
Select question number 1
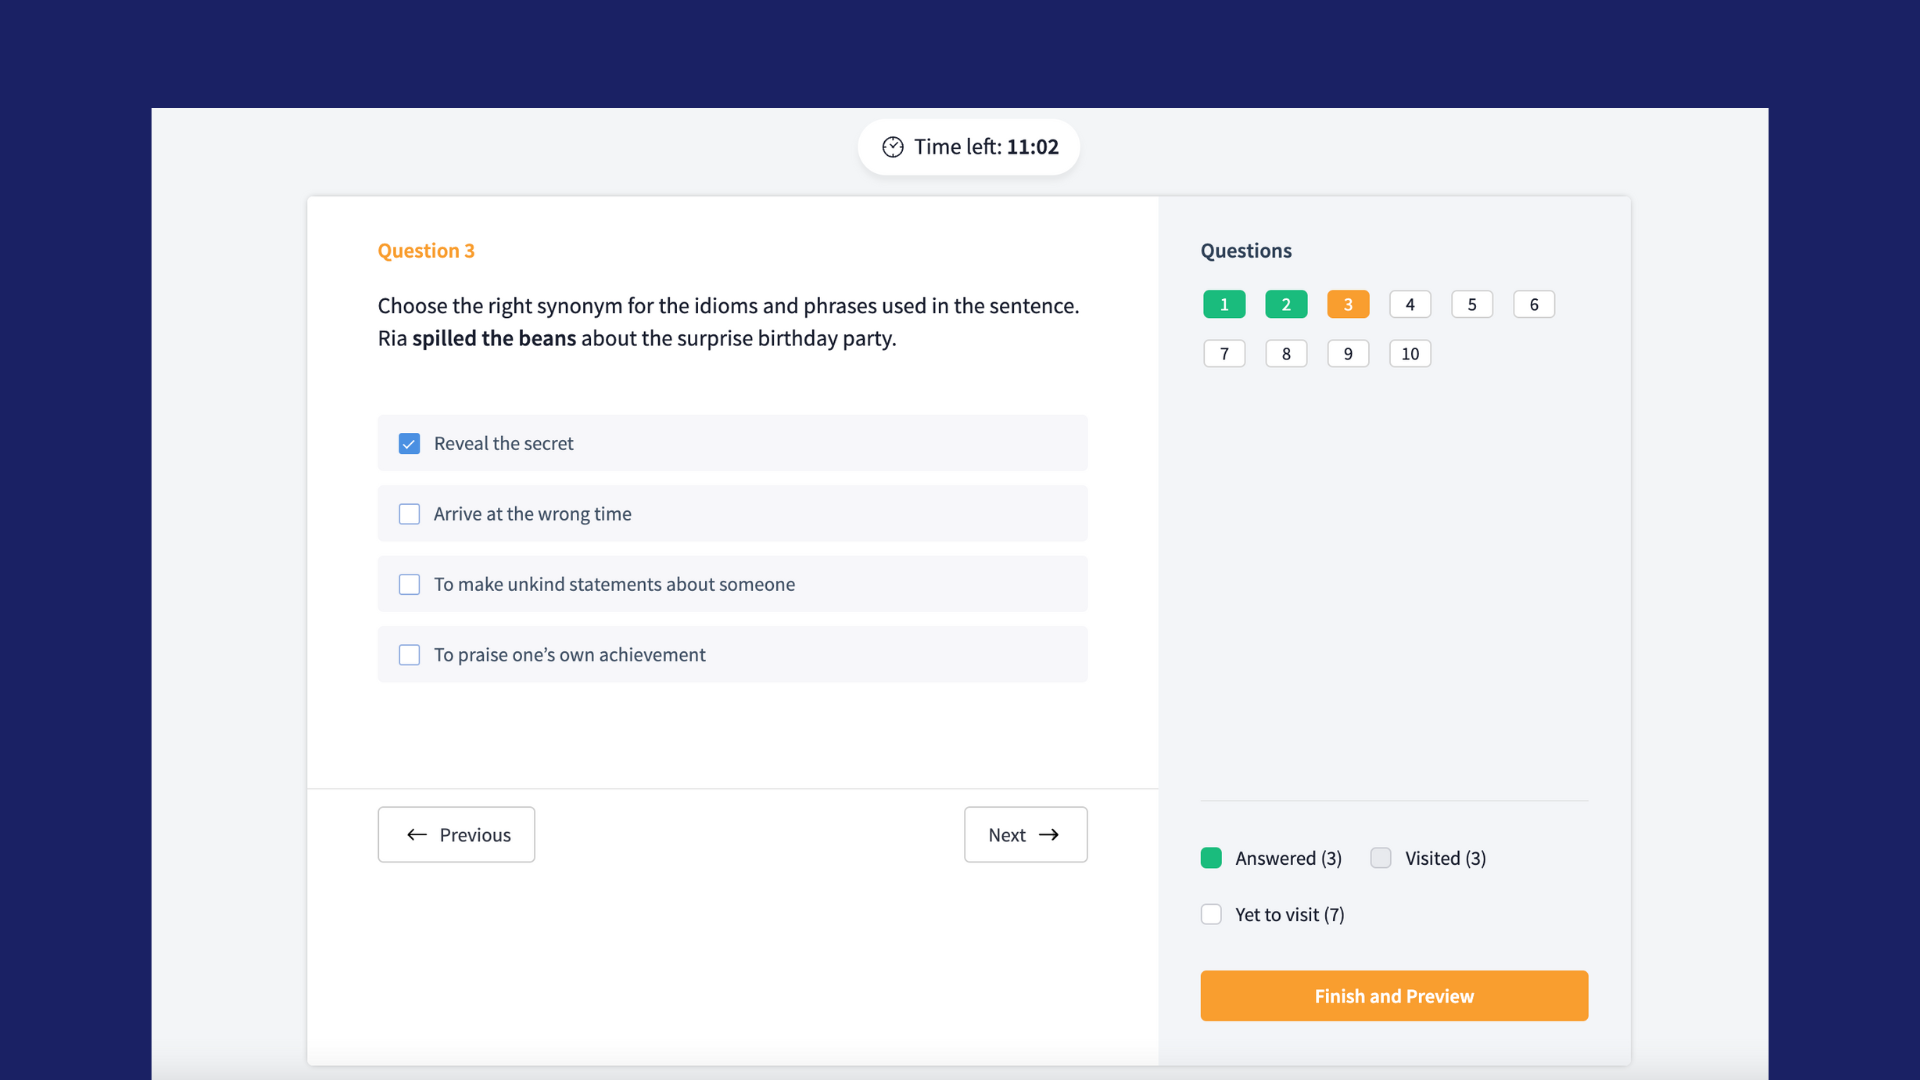click(1224, 305)
